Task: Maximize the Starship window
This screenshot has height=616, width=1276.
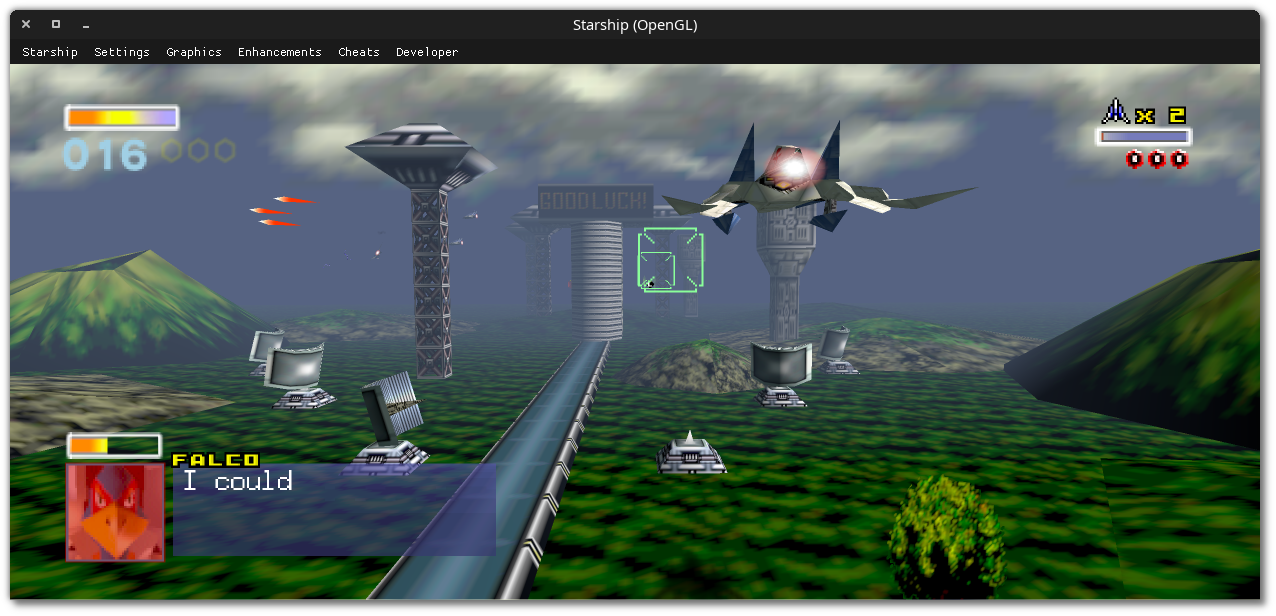Action: [56, 24]
